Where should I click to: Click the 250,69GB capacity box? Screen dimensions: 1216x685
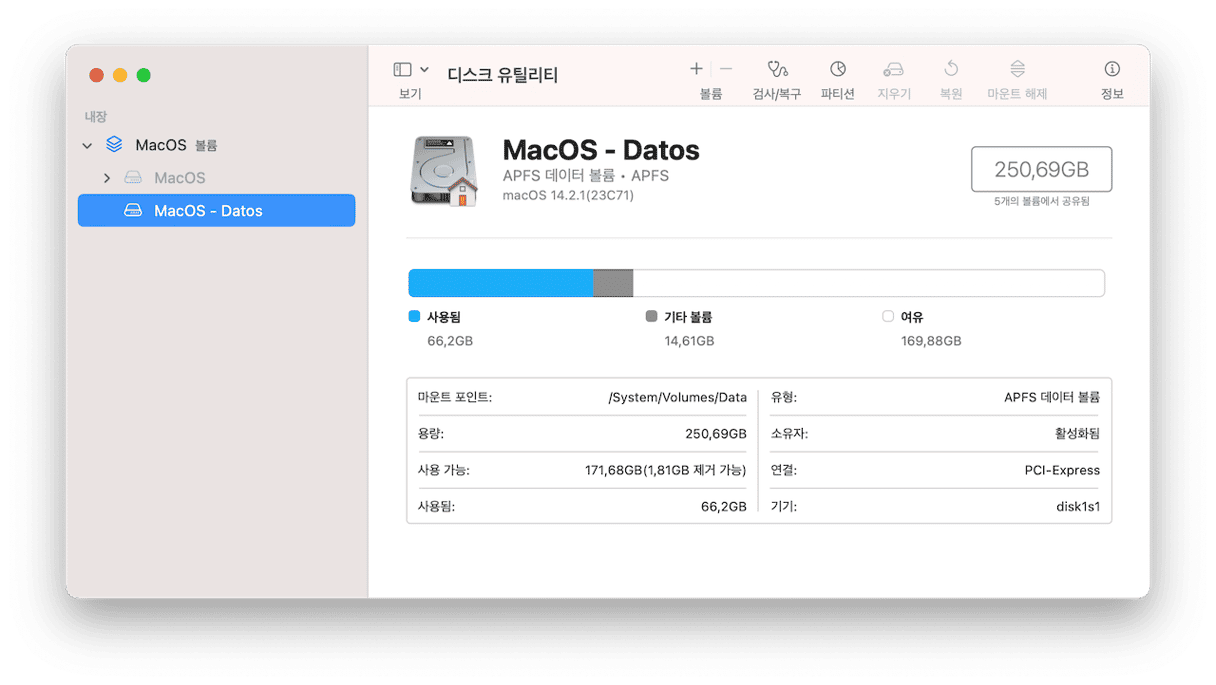(1041, 169)
